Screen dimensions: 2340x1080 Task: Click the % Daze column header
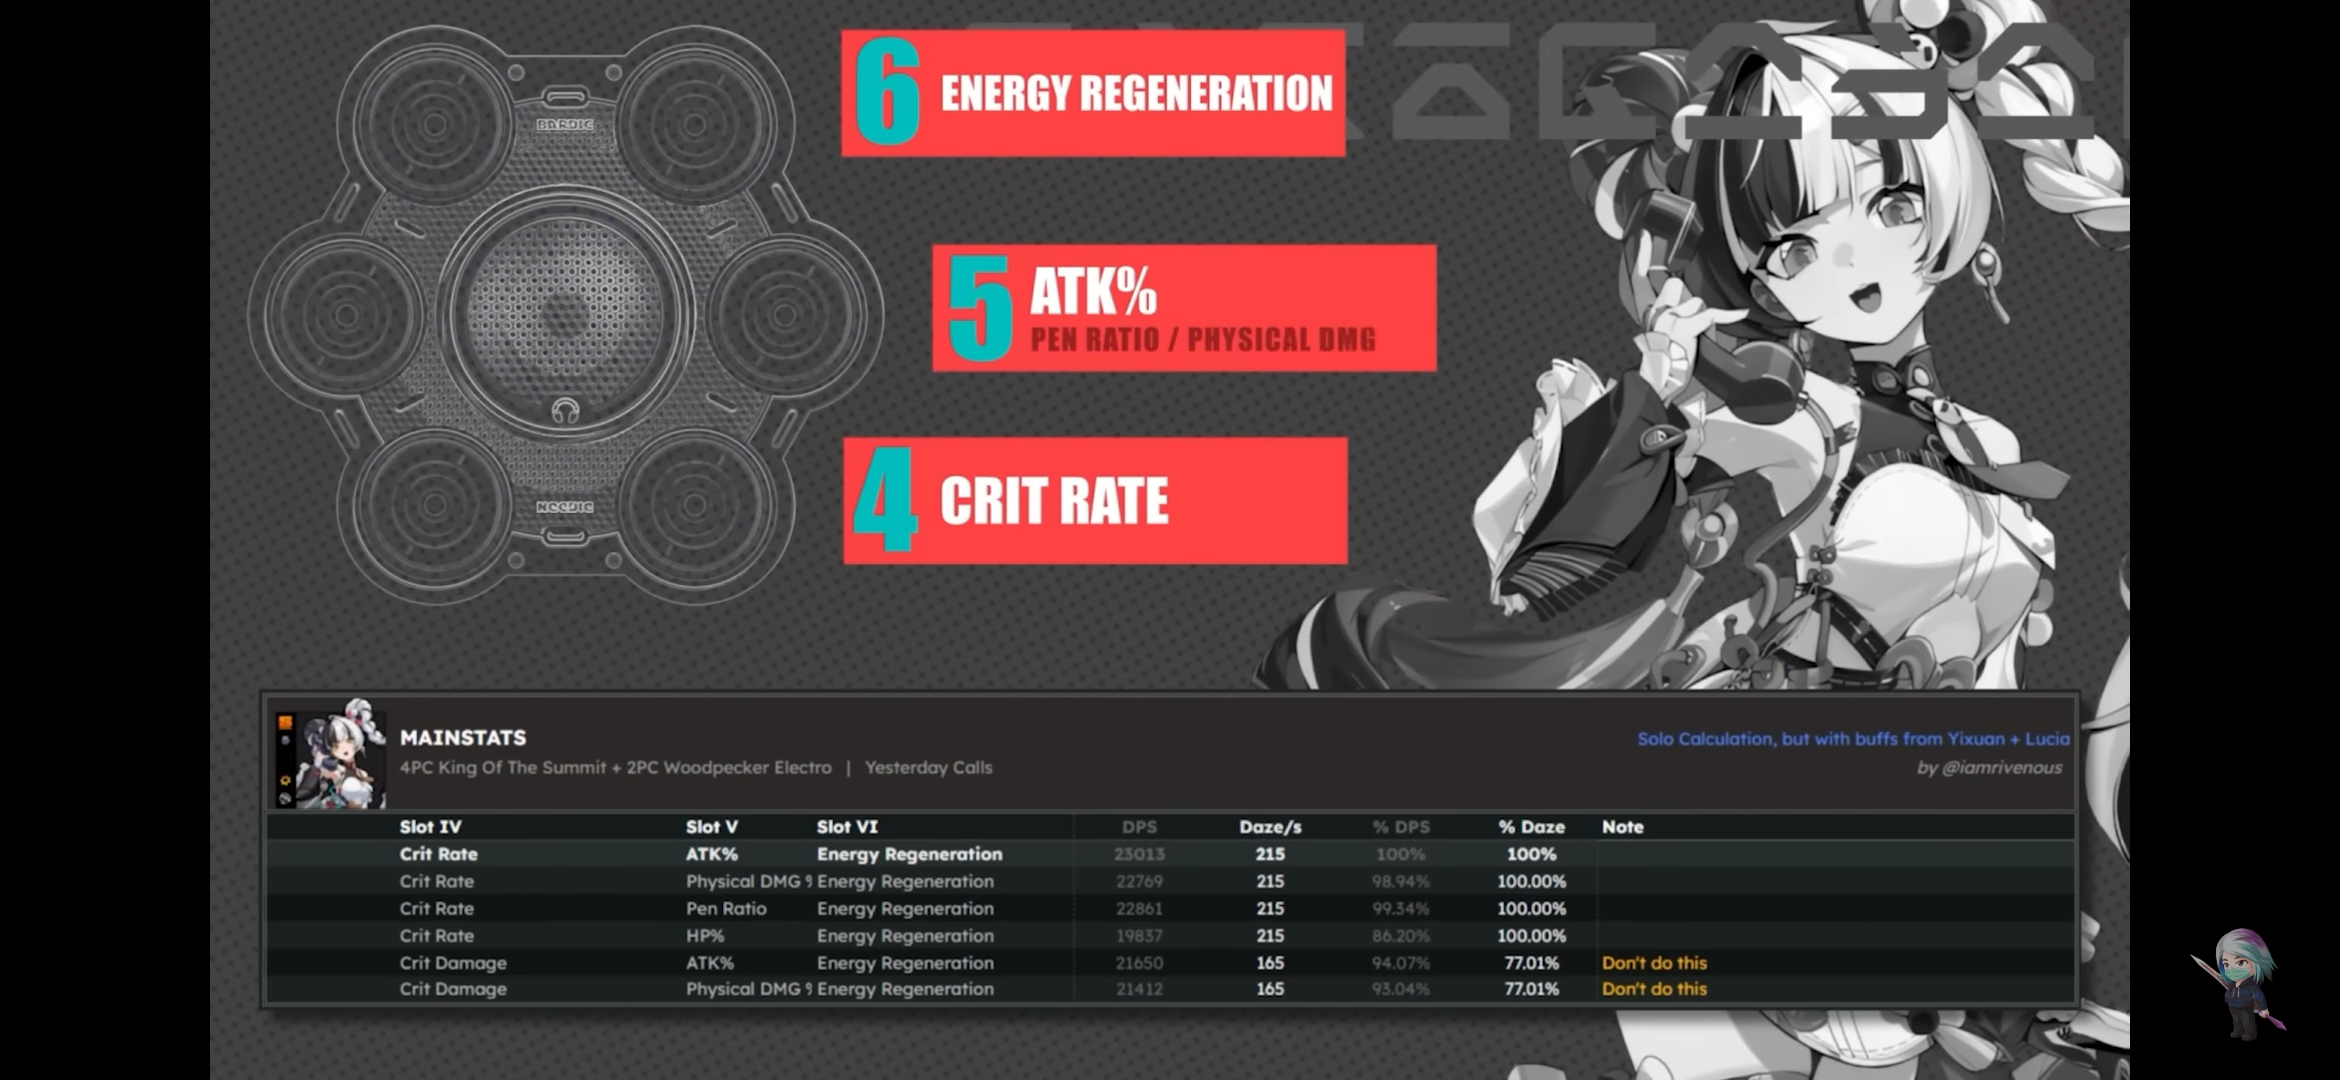point(1530,827)
